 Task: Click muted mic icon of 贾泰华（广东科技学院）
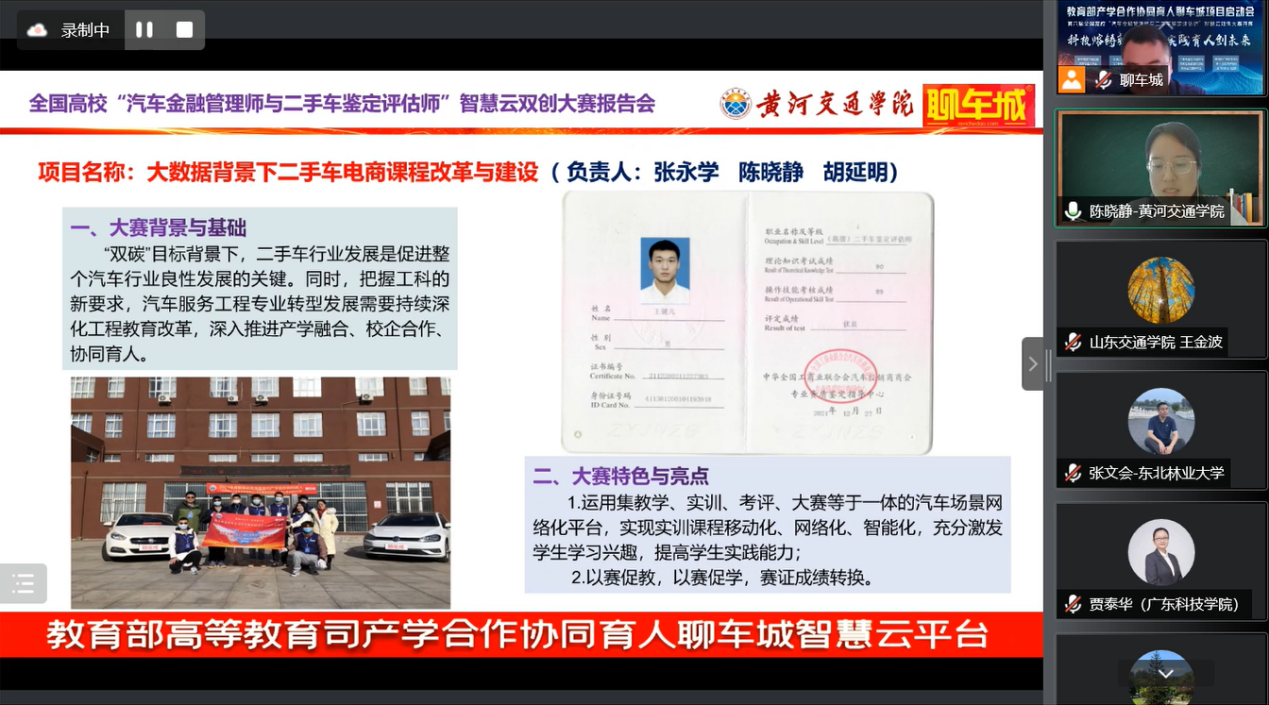coord(1073,604)
